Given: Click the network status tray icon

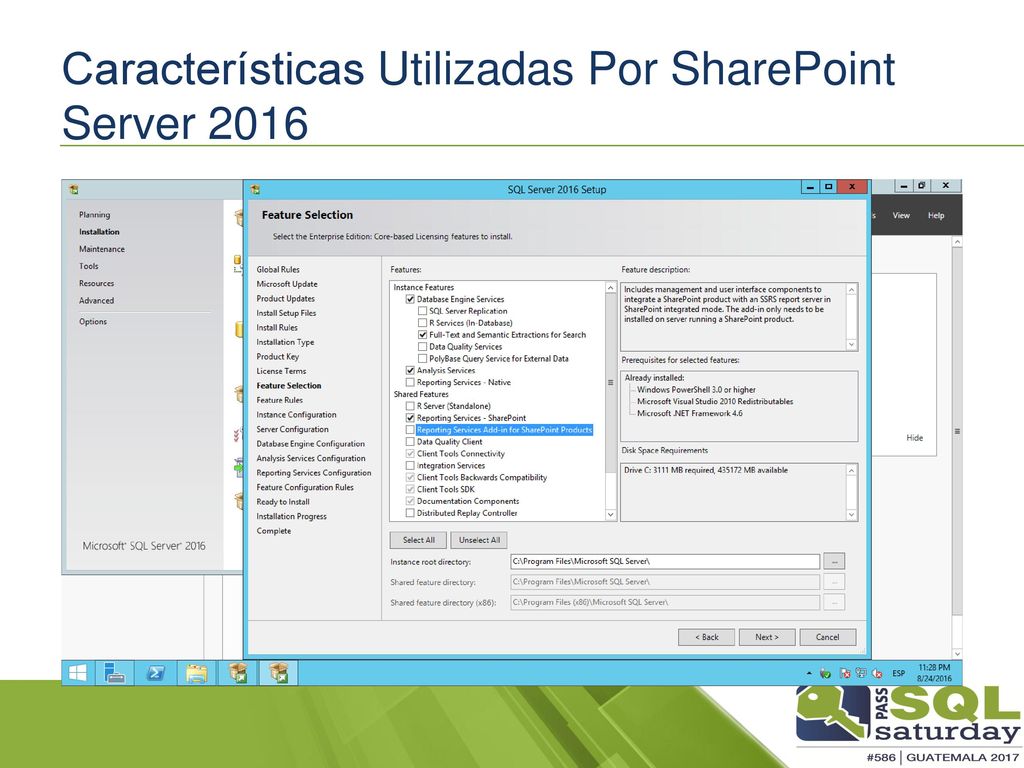Looking at the screenshot, I should pos(861,673).
